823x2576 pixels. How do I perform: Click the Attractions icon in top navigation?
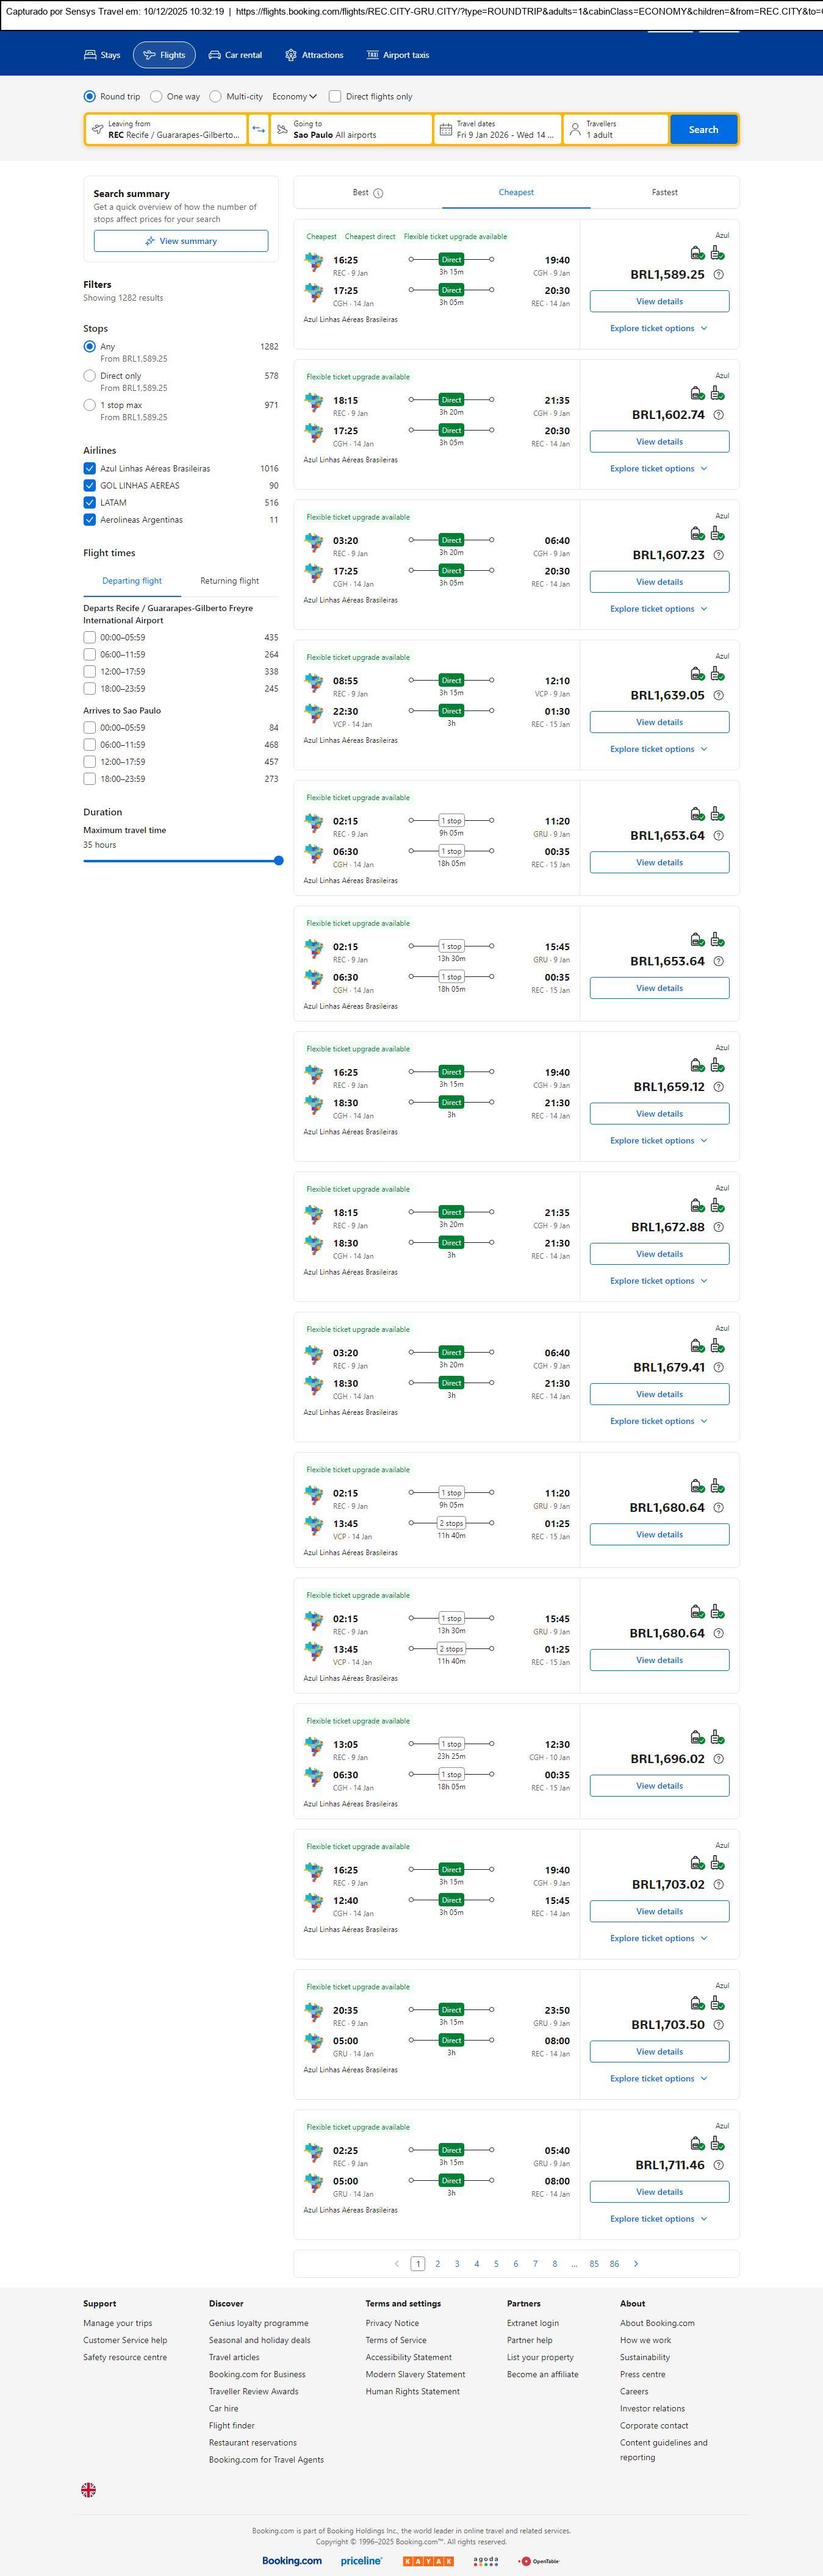[291, 55]
